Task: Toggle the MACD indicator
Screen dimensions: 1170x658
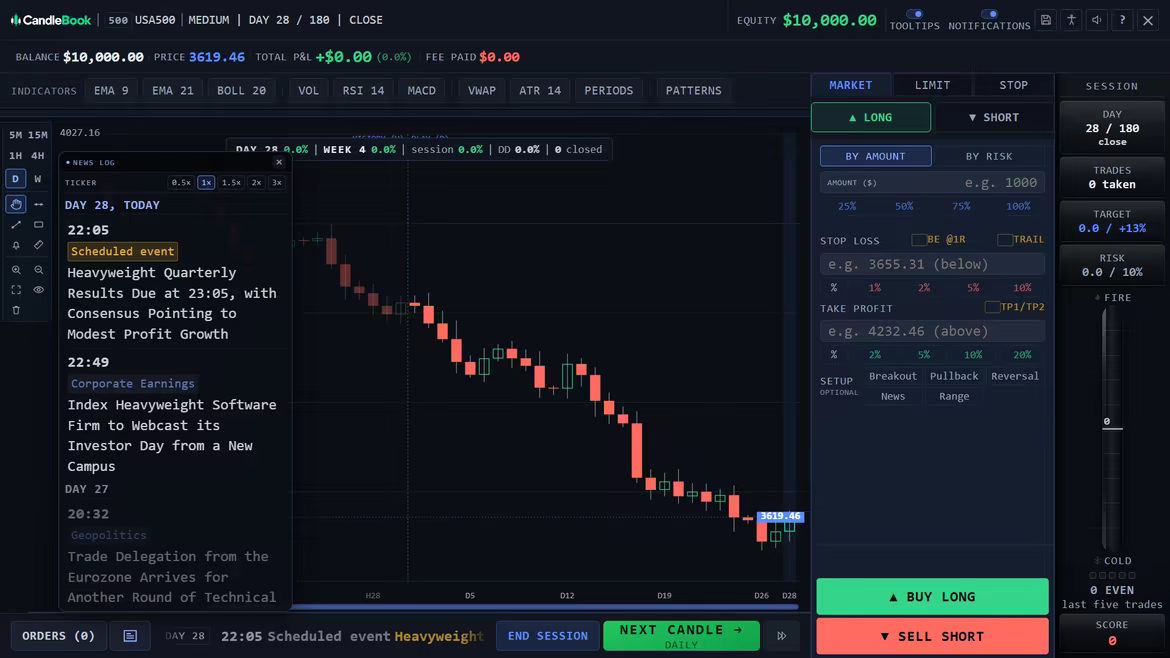Action: 422,90
